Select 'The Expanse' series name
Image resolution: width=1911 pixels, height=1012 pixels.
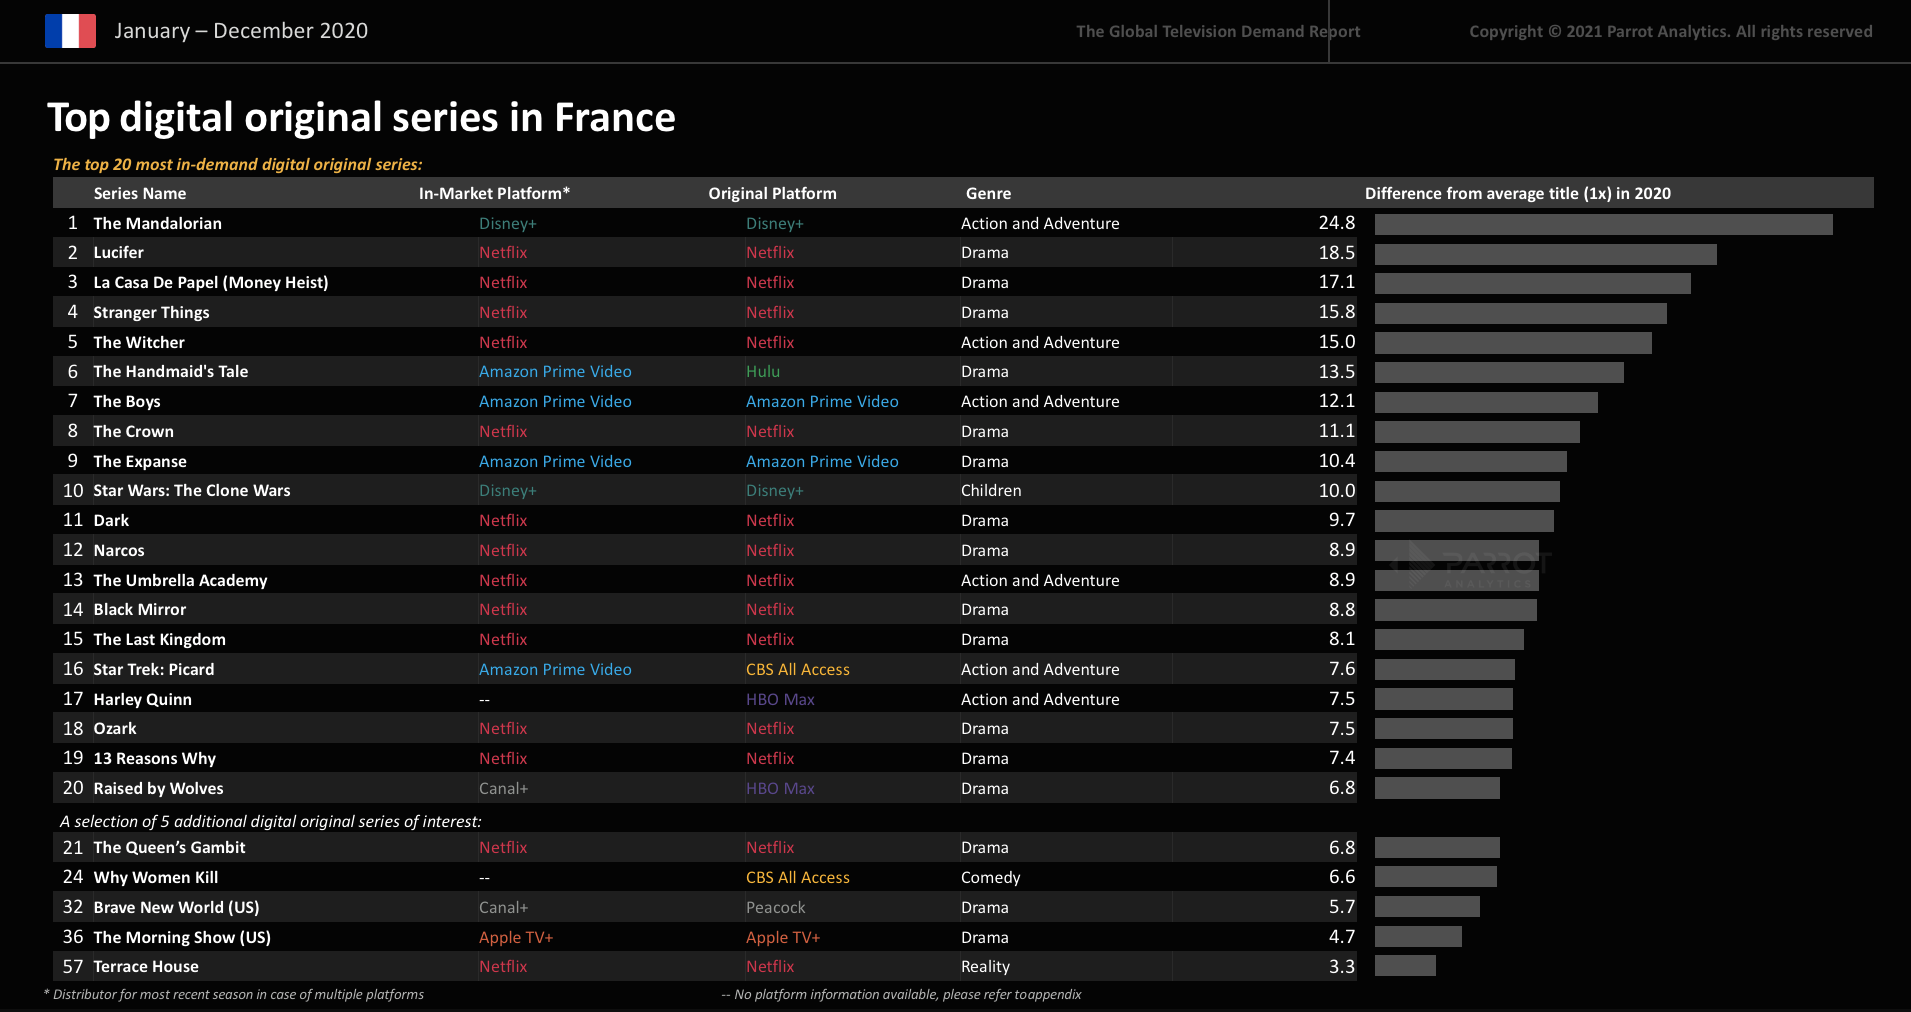coord(140,461)
